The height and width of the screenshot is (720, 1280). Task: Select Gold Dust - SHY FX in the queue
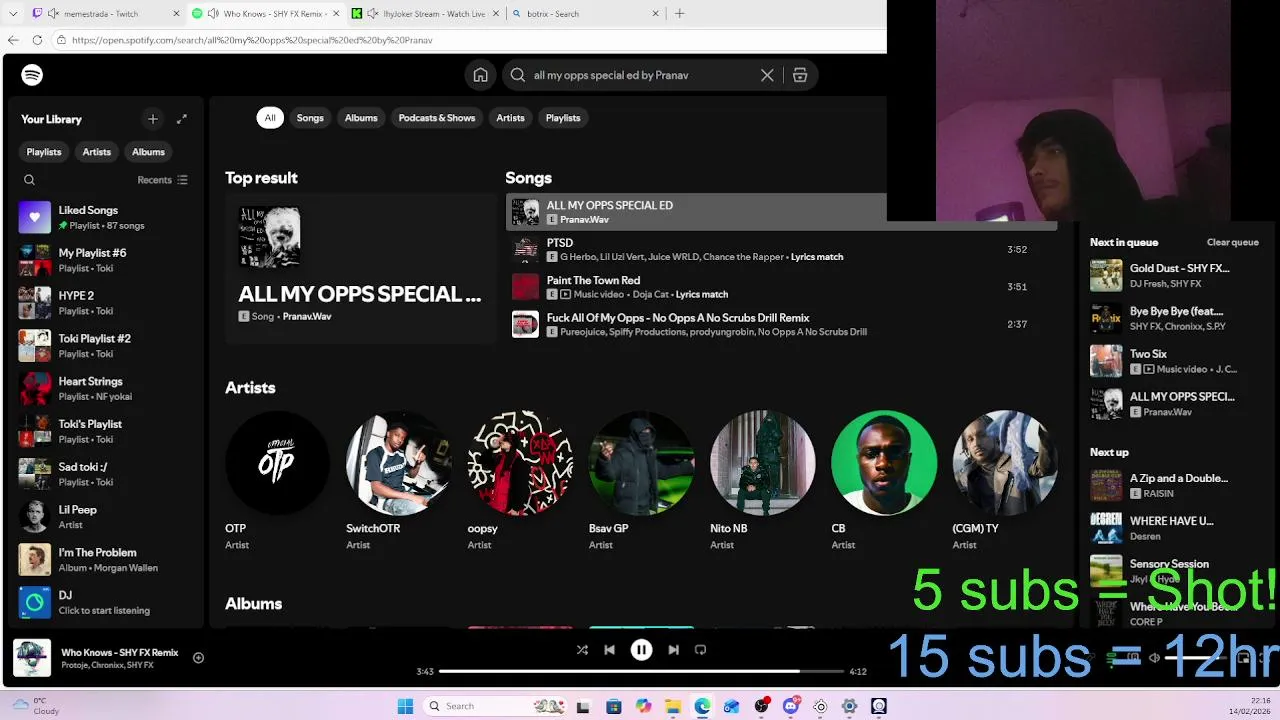[1175, 275]
